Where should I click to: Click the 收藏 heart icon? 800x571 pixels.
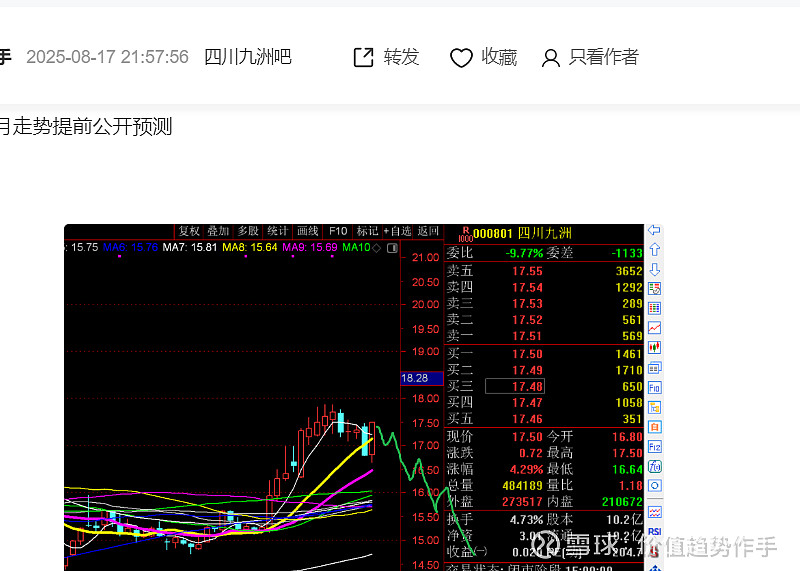(x=461, y=58)
